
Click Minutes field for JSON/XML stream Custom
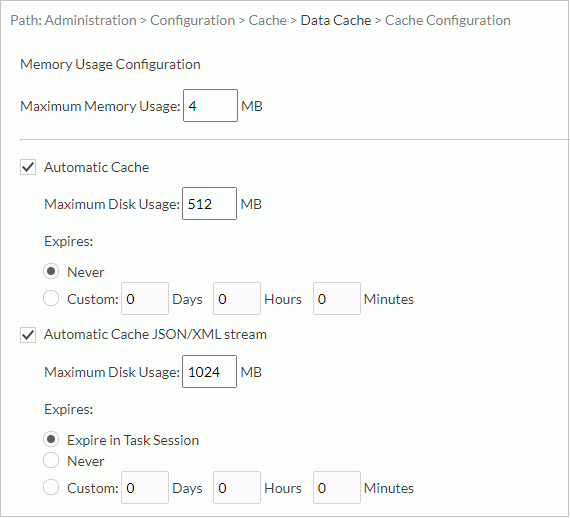tap(337, 487)
